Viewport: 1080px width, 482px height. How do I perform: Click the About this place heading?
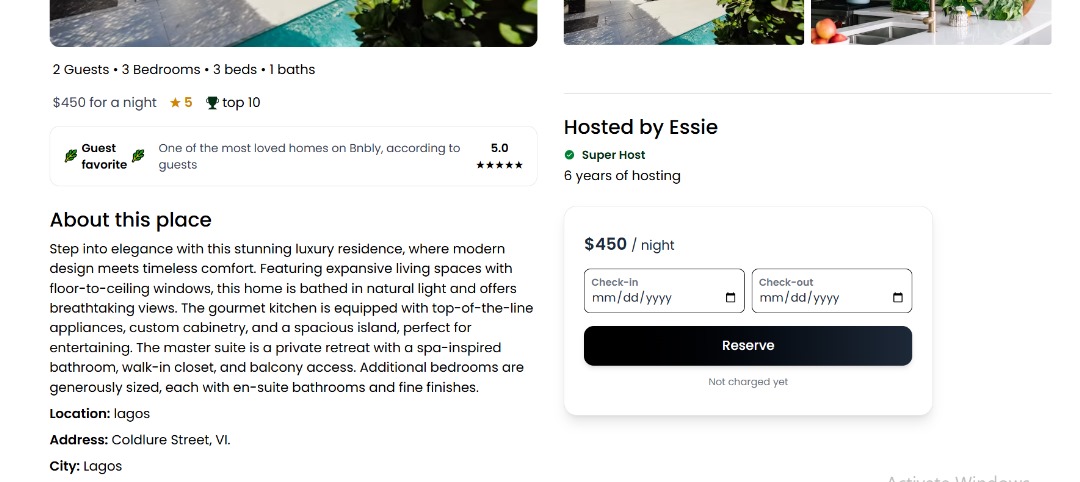coord(130,220)
